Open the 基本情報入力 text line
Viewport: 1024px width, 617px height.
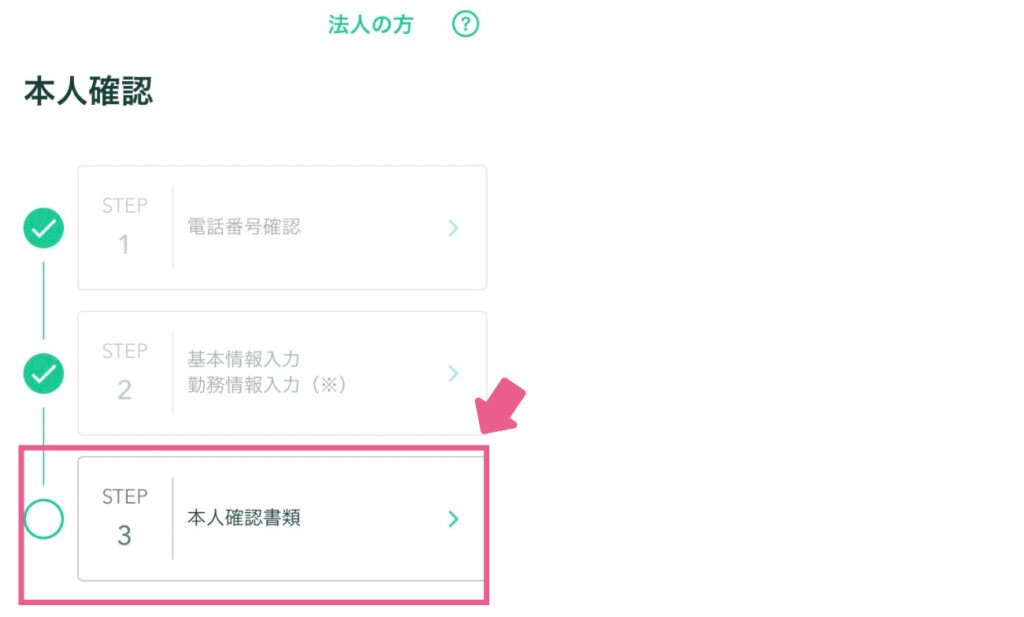click(x=244, y=359)
